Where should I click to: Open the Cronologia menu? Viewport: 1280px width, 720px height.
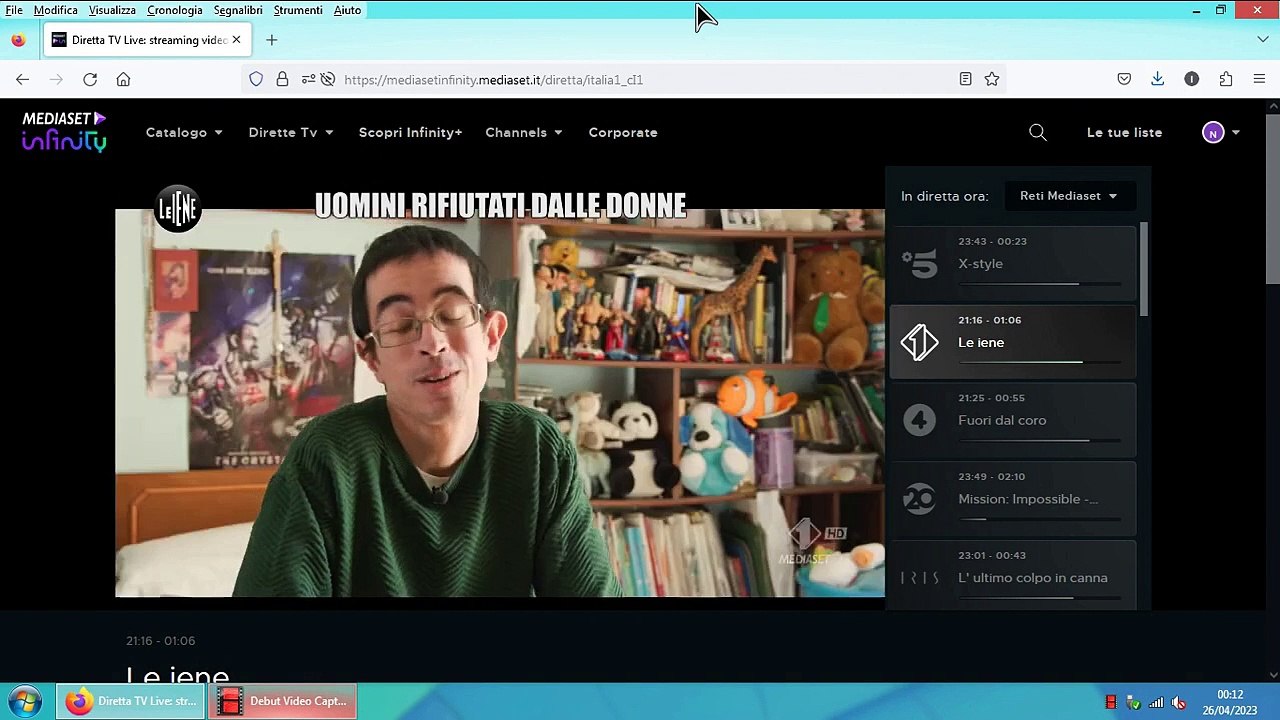click(175, 10)
